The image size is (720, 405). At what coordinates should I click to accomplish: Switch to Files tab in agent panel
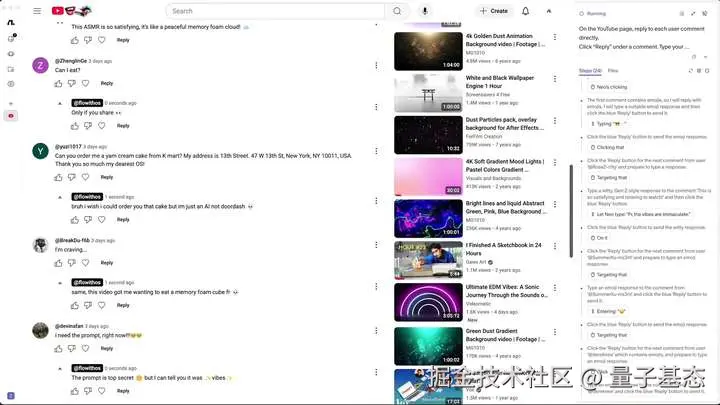[x=613, y=71]
